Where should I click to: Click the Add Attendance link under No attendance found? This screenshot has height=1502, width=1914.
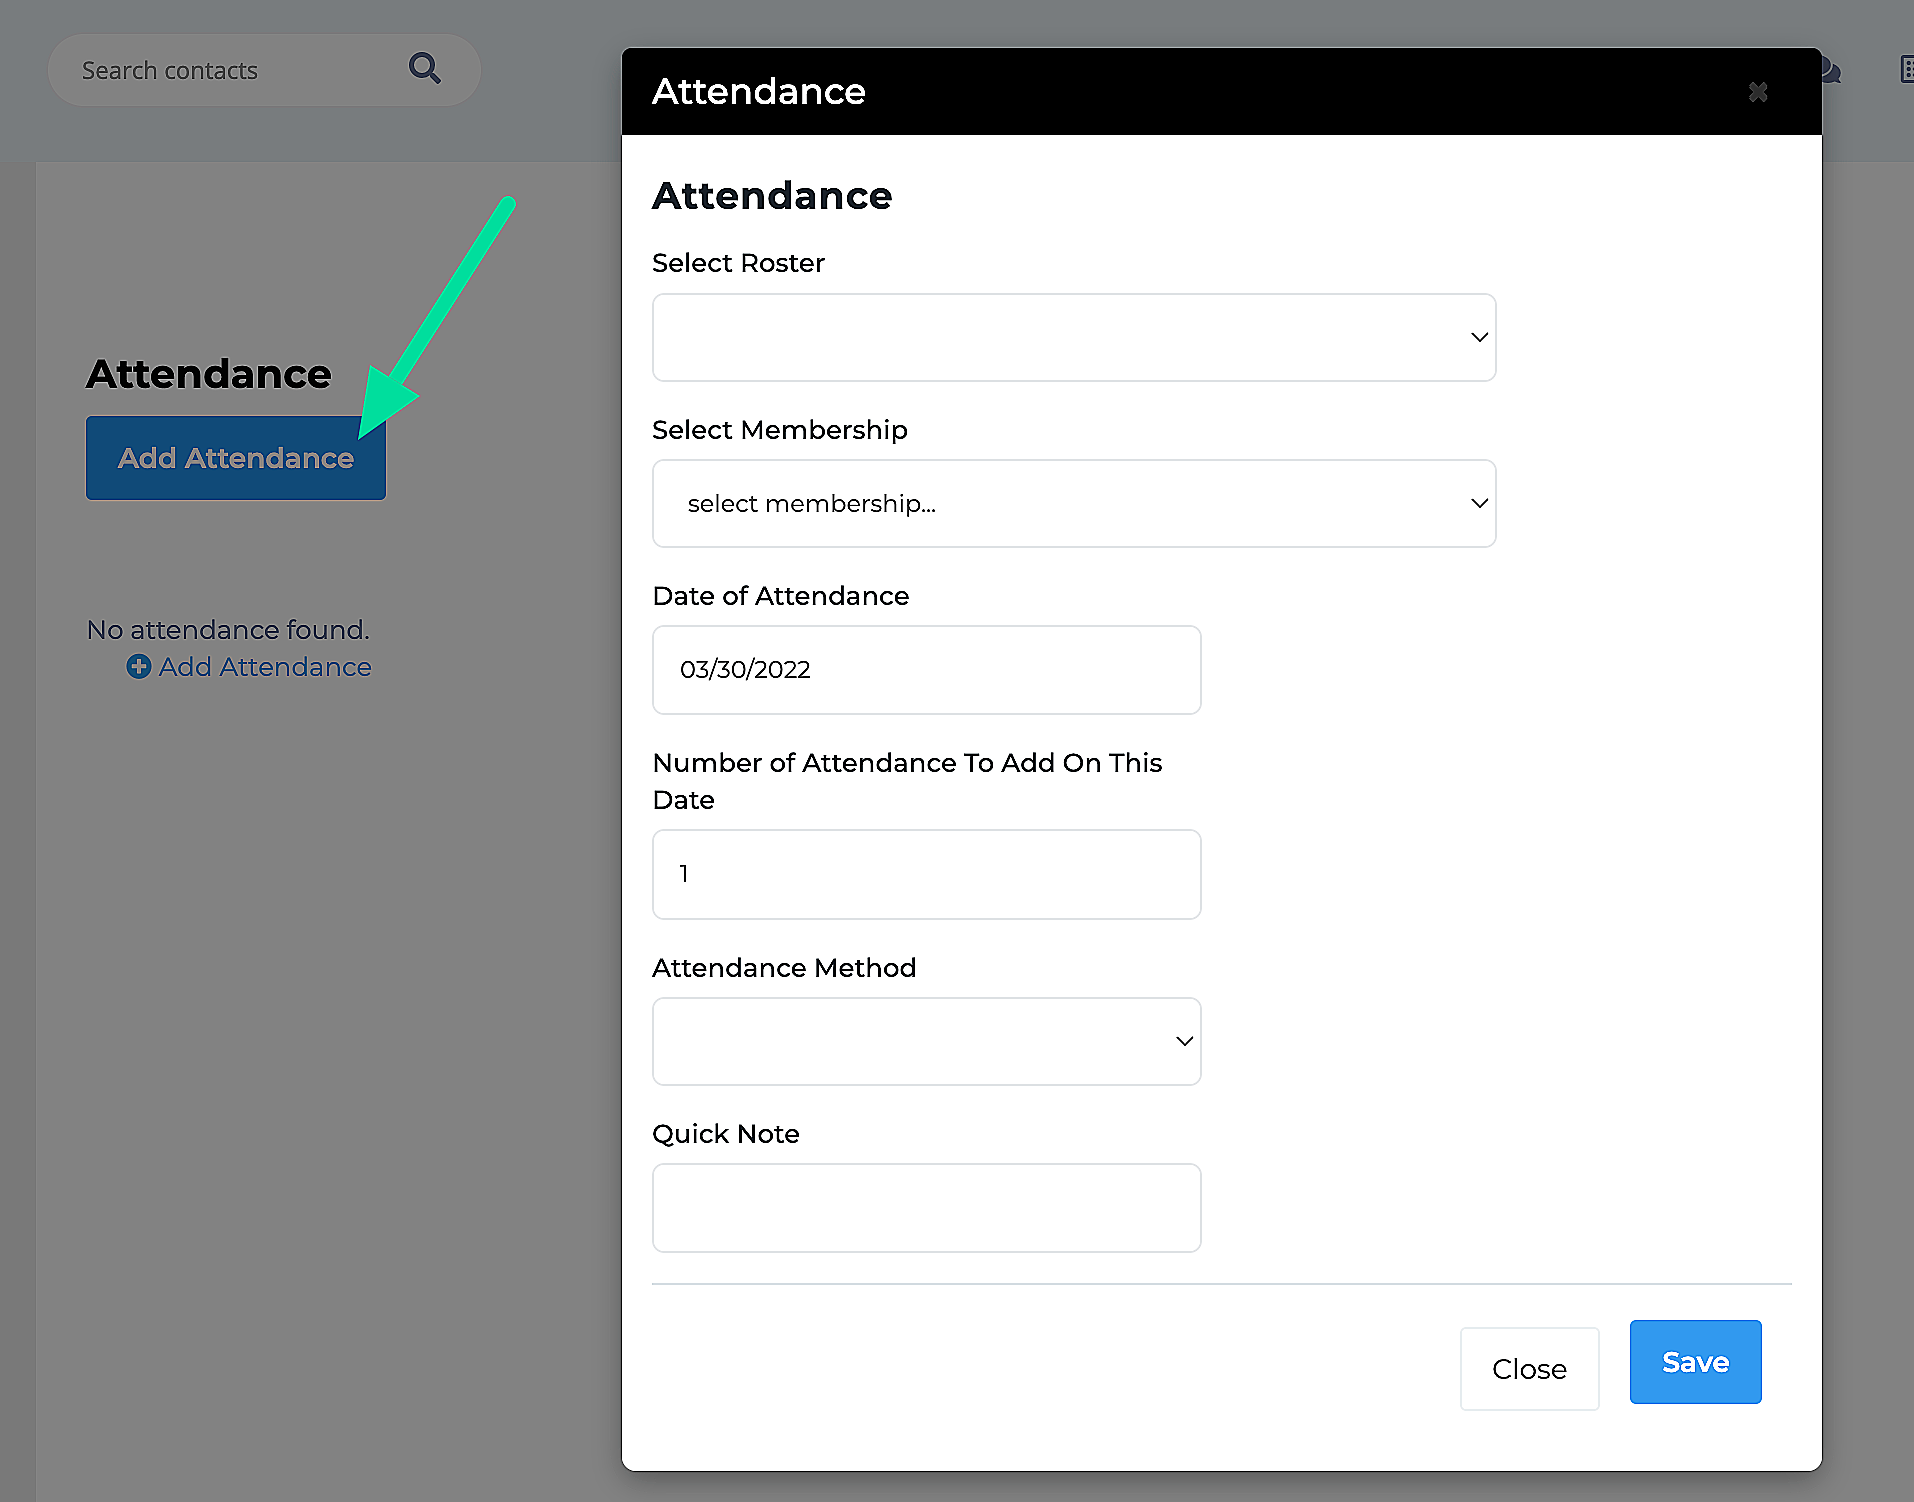pos(265,666)
